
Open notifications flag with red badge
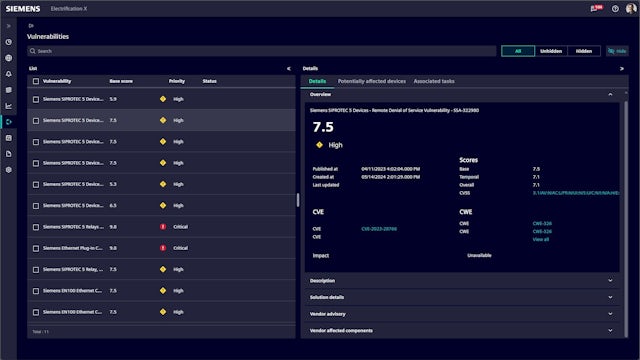pos(596,8)
